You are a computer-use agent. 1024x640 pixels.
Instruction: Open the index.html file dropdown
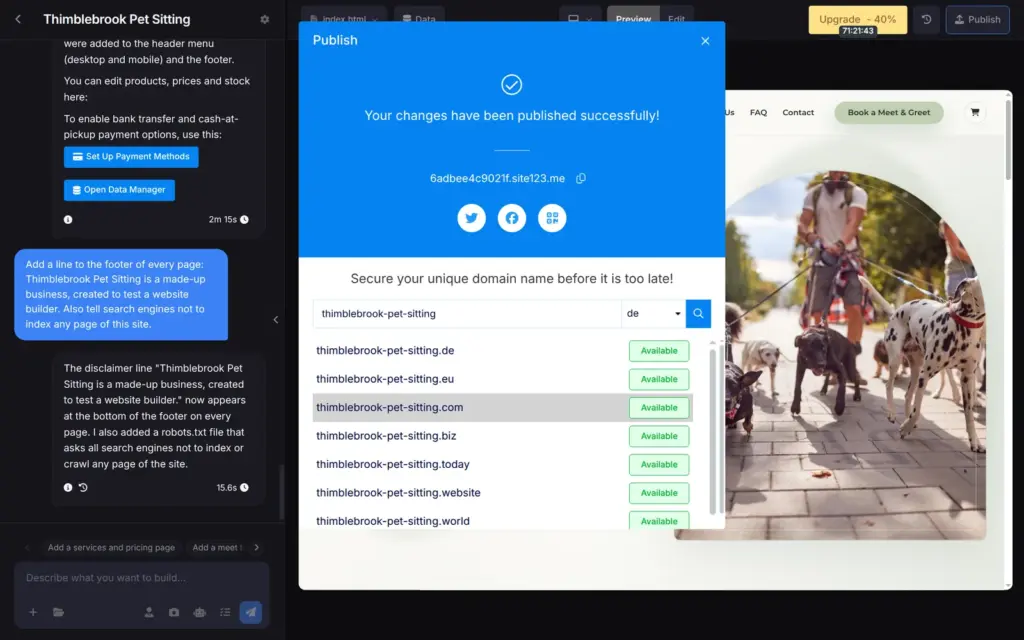[x=344, y=19]
